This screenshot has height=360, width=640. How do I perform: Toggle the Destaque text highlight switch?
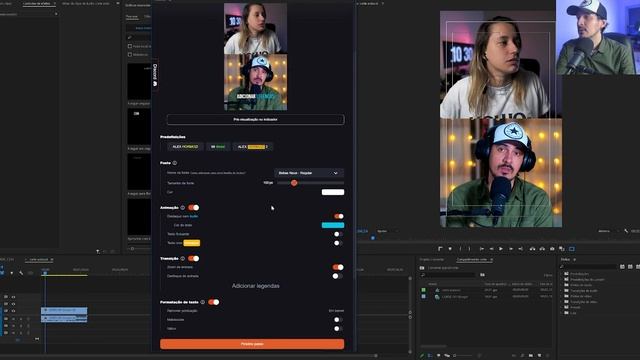[x=339, y=216]
